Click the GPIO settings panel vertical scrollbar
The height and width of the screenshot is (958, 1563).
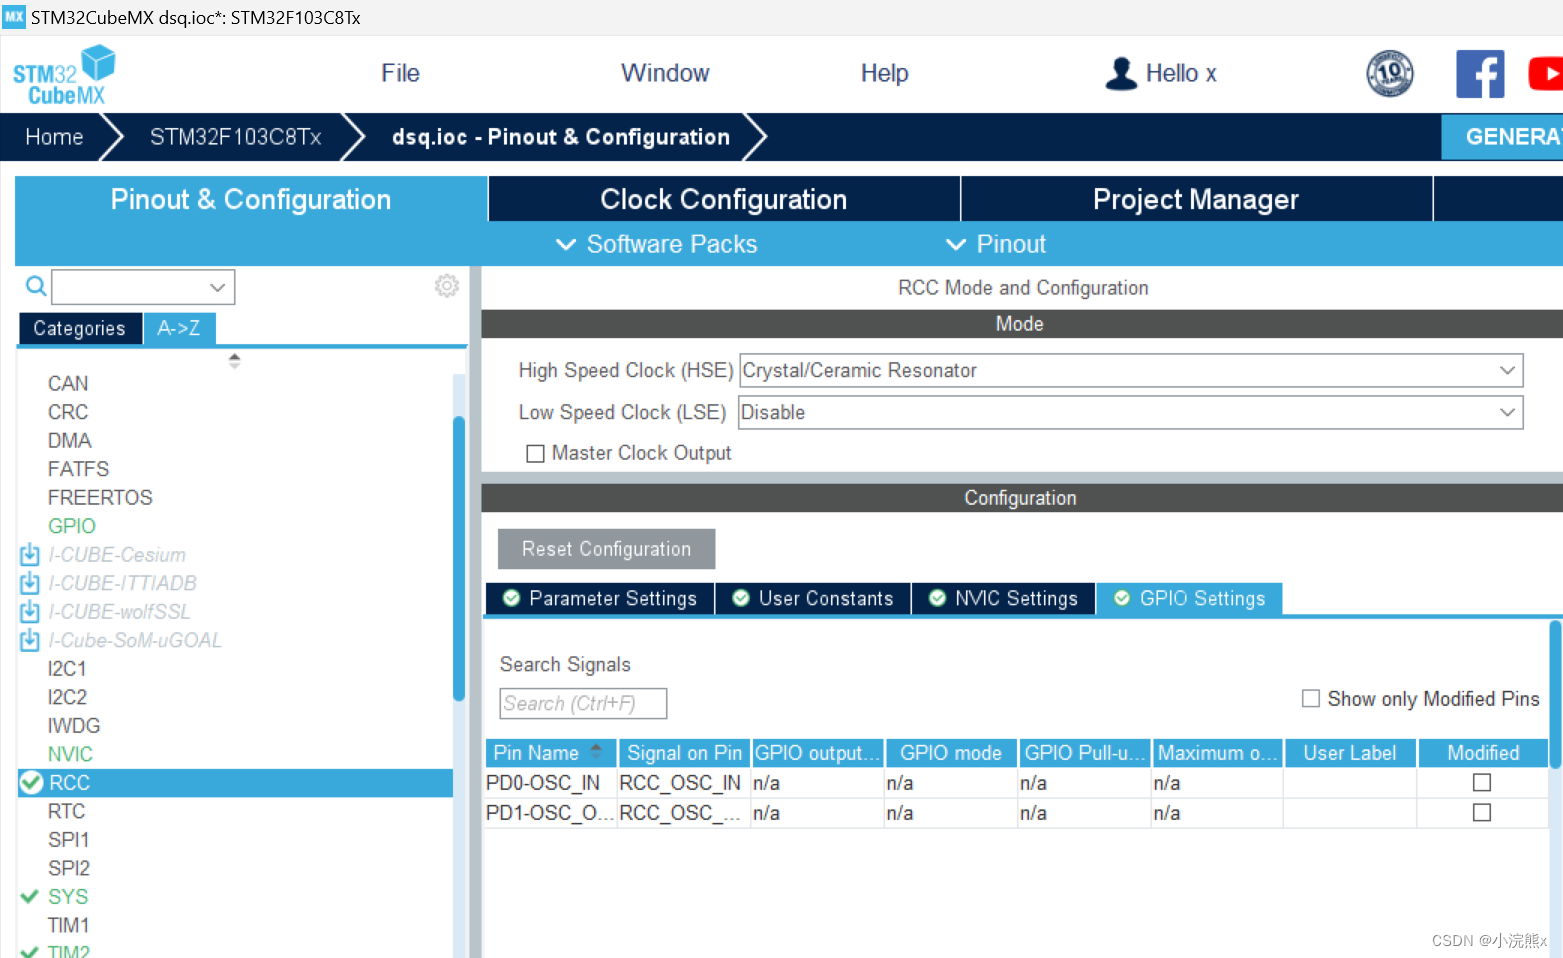tap(1555, 694)
